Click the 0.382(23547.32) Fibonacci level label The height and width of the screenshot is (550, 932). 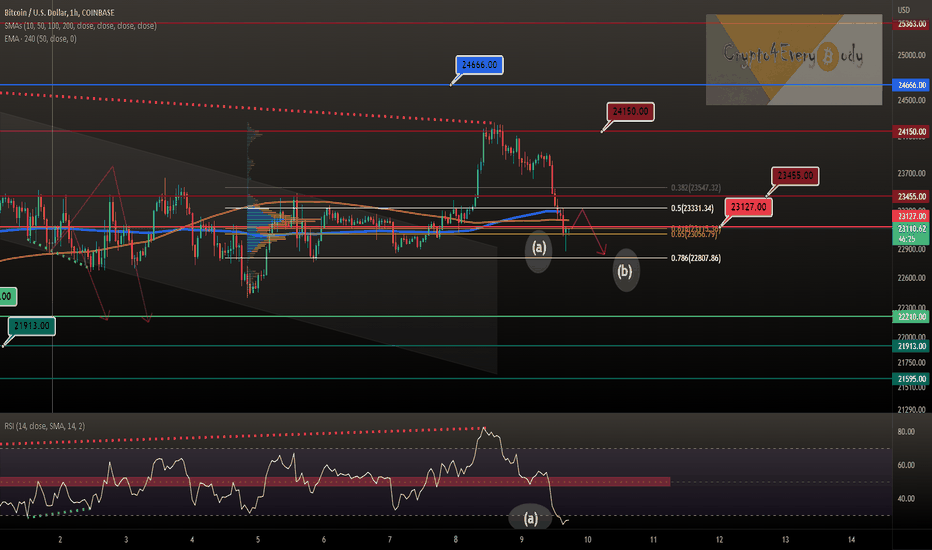[695, 188]
